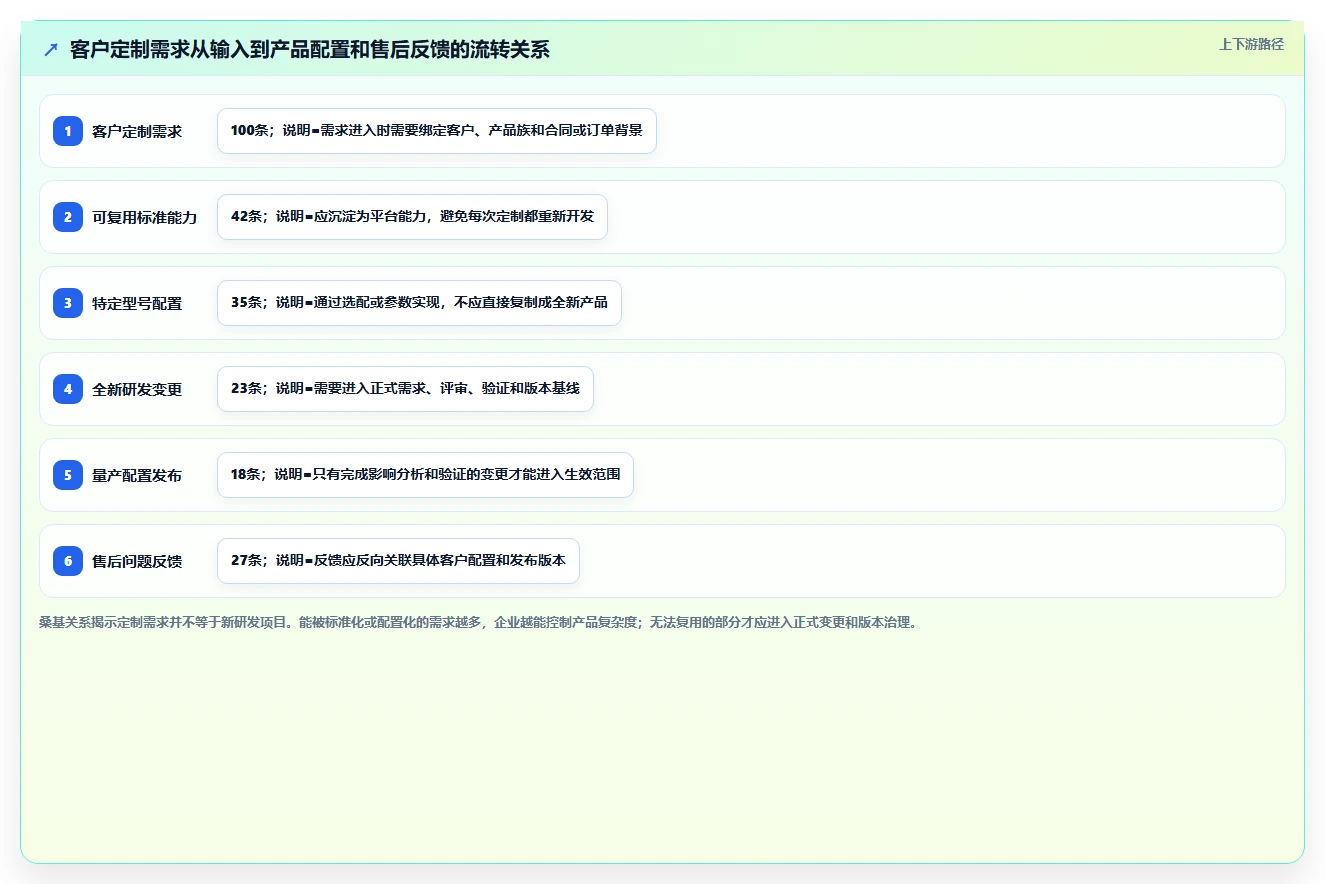The width and height of the screenshot is (1325, 884).
Task: Select step badge number 2
Action: [x=68, y=216]
